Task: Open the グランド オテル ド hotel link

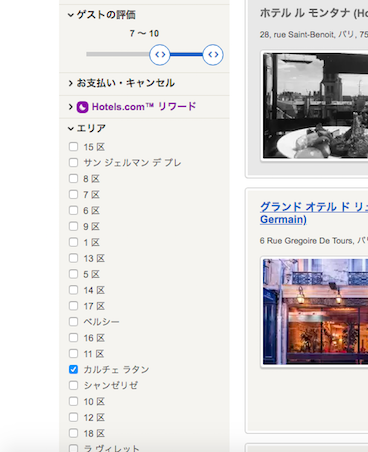Action: point(314,213)
